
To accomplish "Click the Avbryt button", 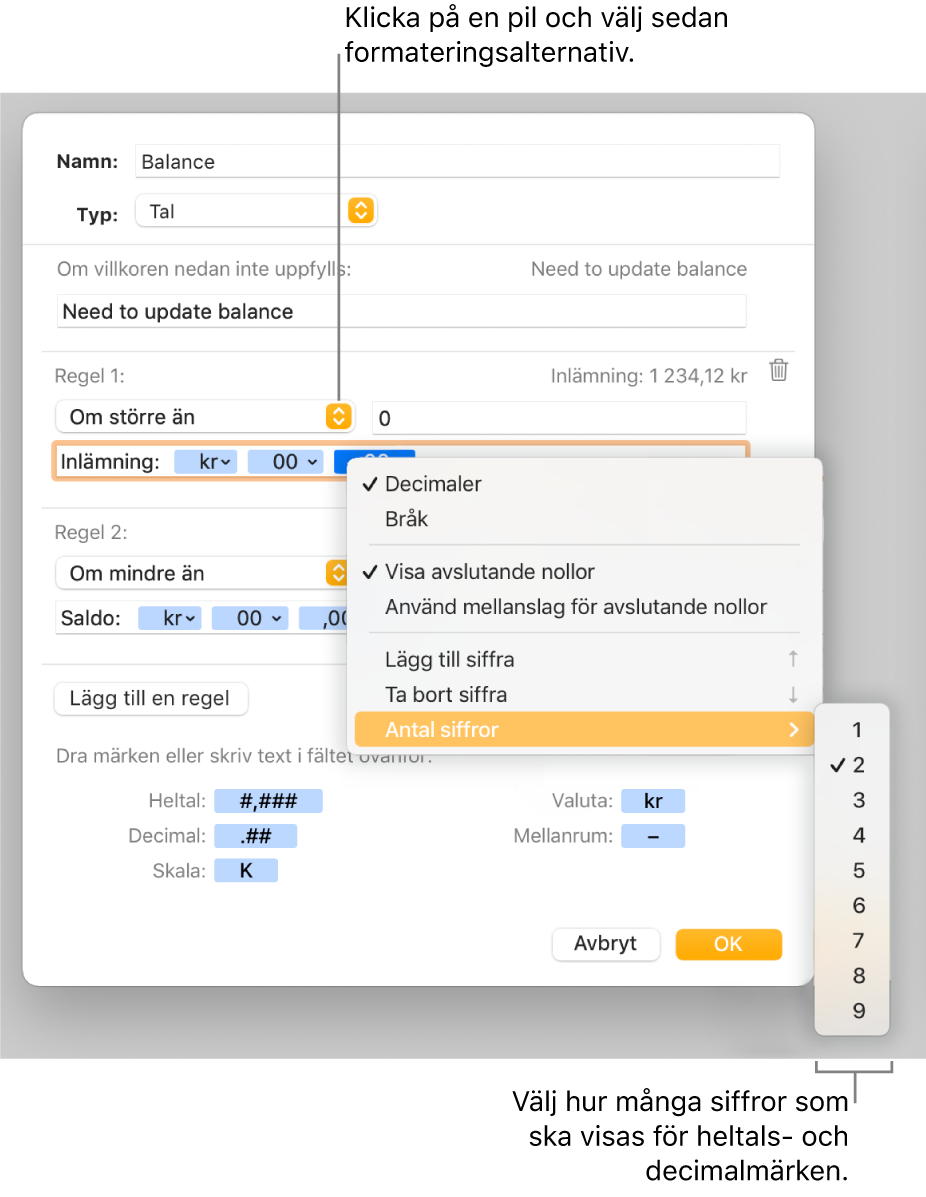I will click(x=605, y=944).
